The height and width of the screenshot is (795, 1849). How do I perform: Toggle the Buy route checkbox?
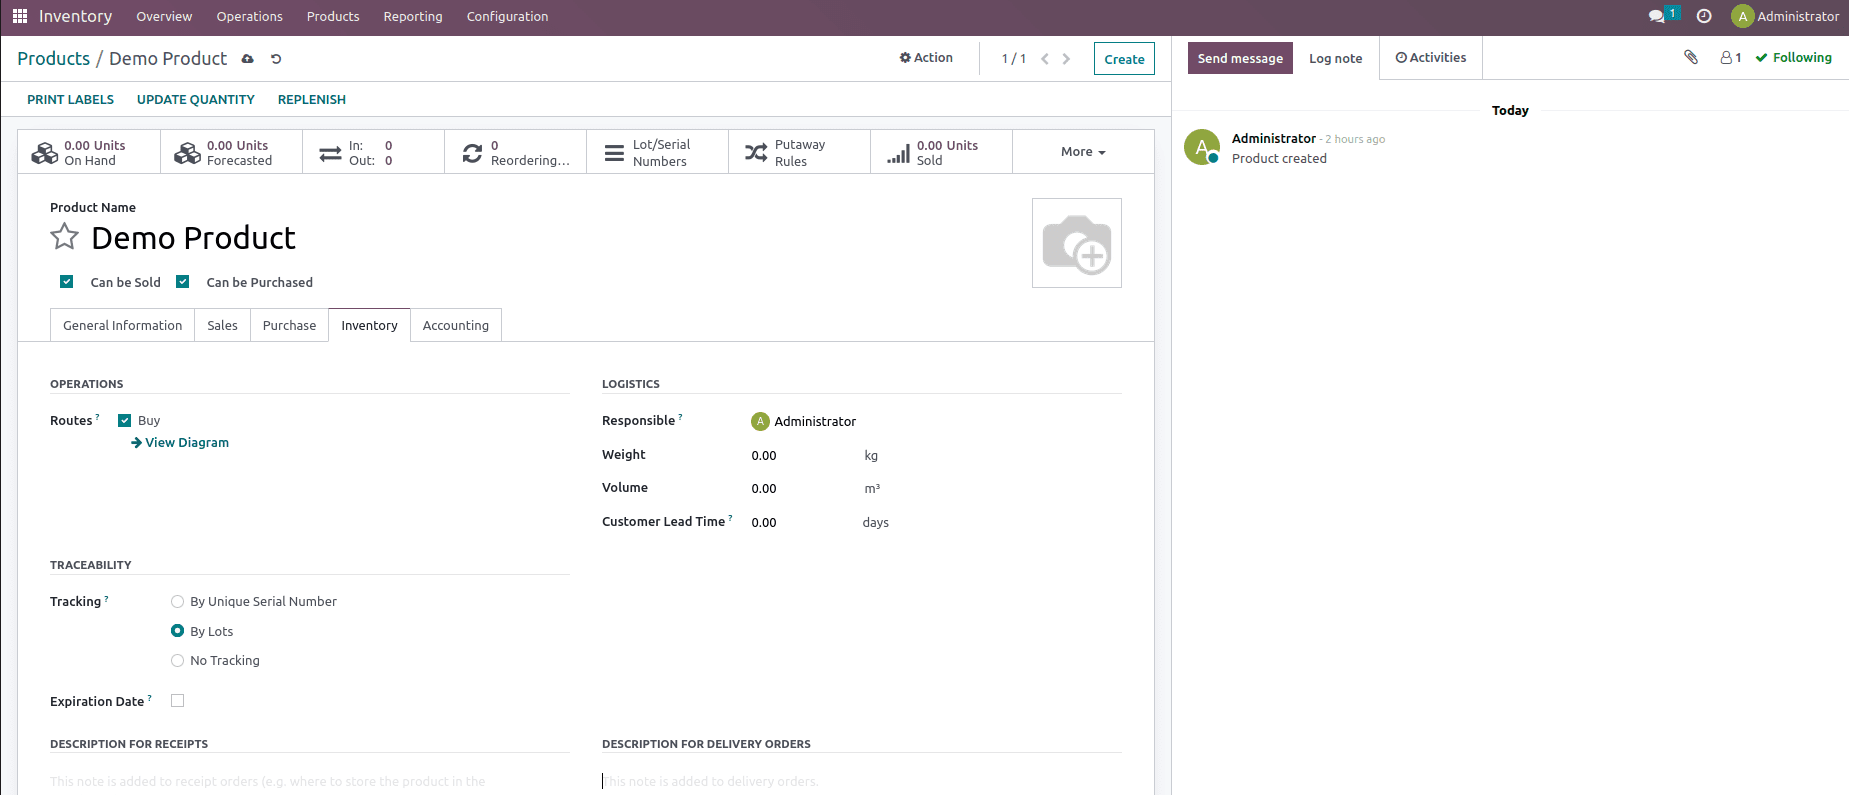pos(124,421)
